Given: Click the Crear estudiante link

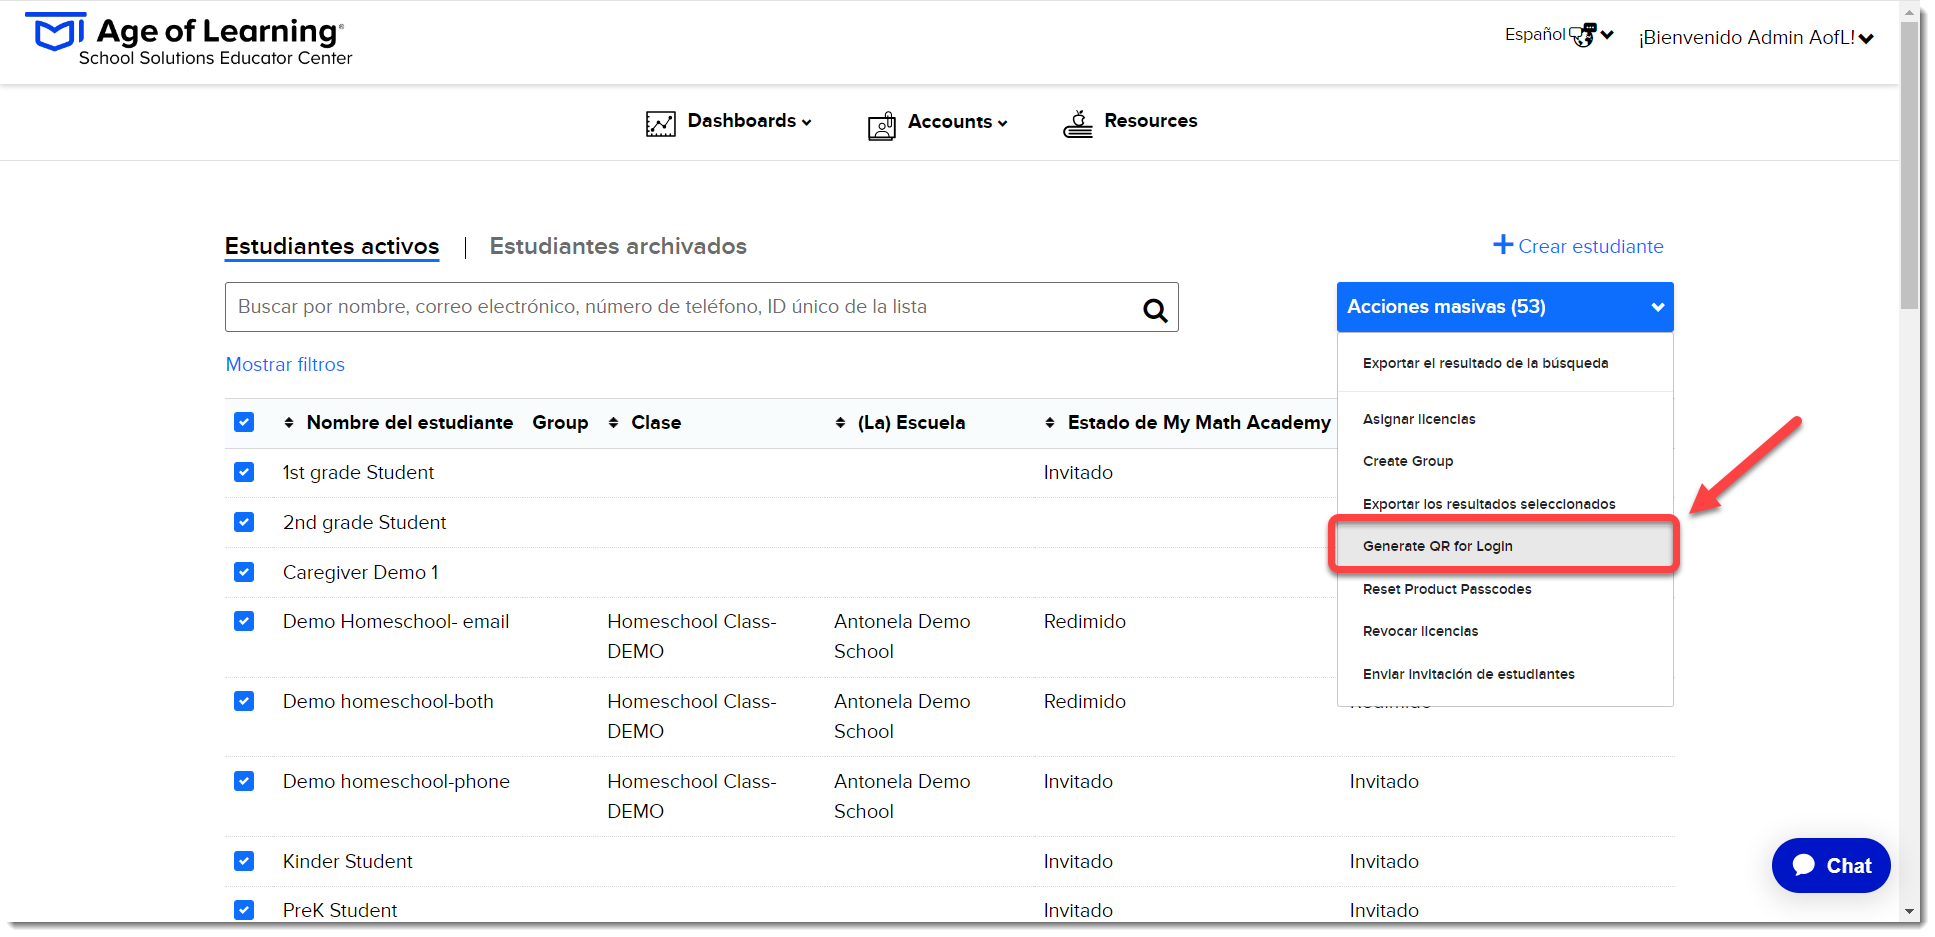Looking at the screenshot, I should [x=1590, y=246].
